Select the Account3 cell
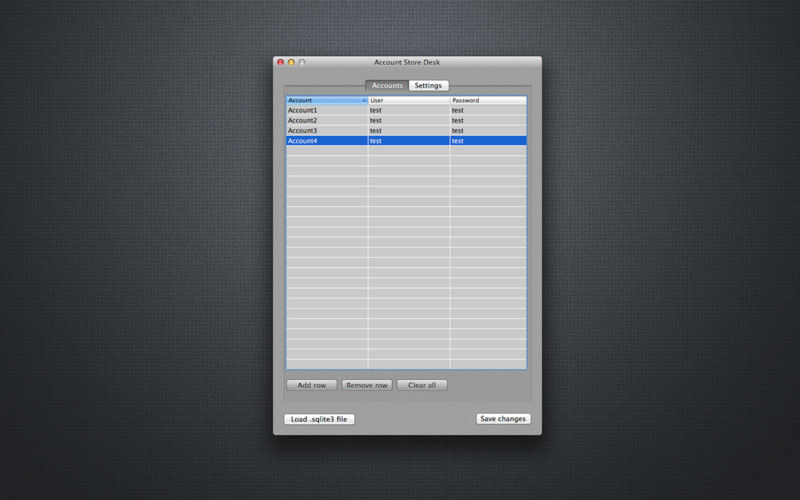 click(x=327, y=131)
